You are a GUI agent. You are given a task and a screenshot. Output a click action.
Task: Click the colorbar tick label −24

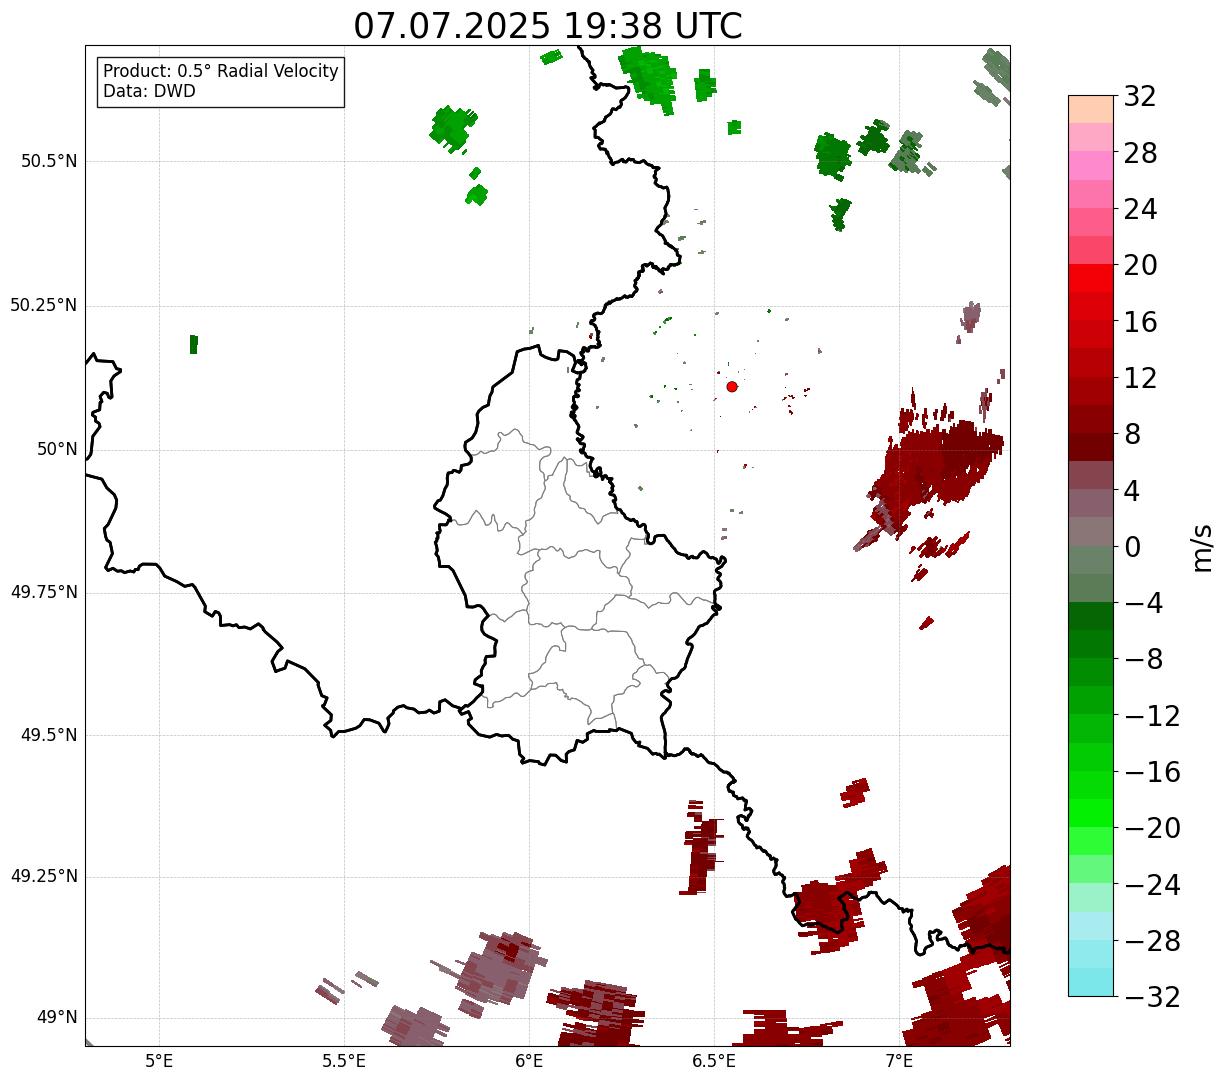pos(1152,885)
